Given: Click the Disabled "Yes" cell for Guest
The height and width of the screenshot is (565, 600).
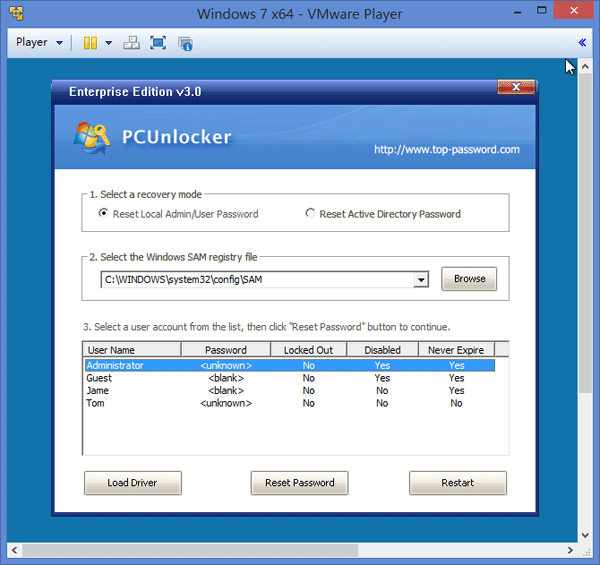Looking at the screenshot, I should (x=382, y=378).
